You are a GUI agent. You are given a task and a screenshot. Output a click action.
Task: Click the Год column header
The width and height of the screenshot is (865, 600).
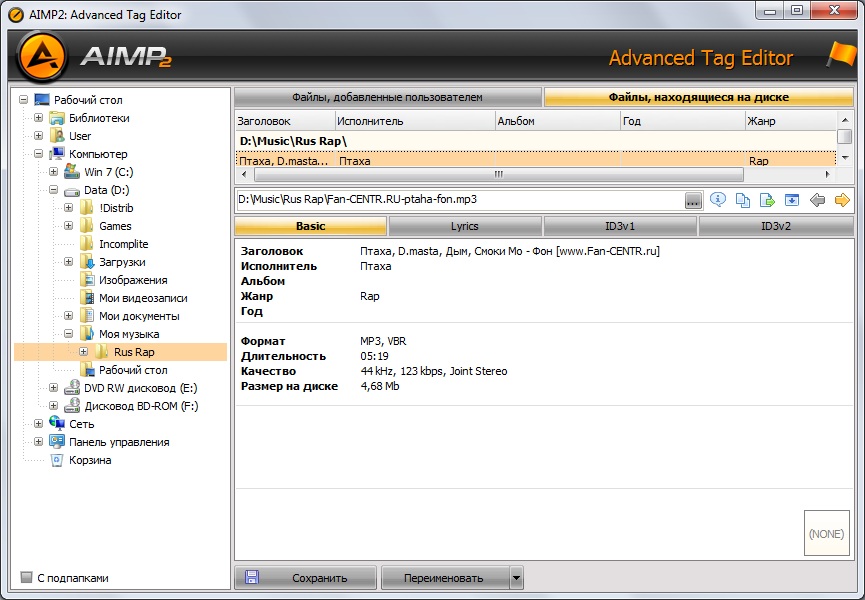click(682, 121)
